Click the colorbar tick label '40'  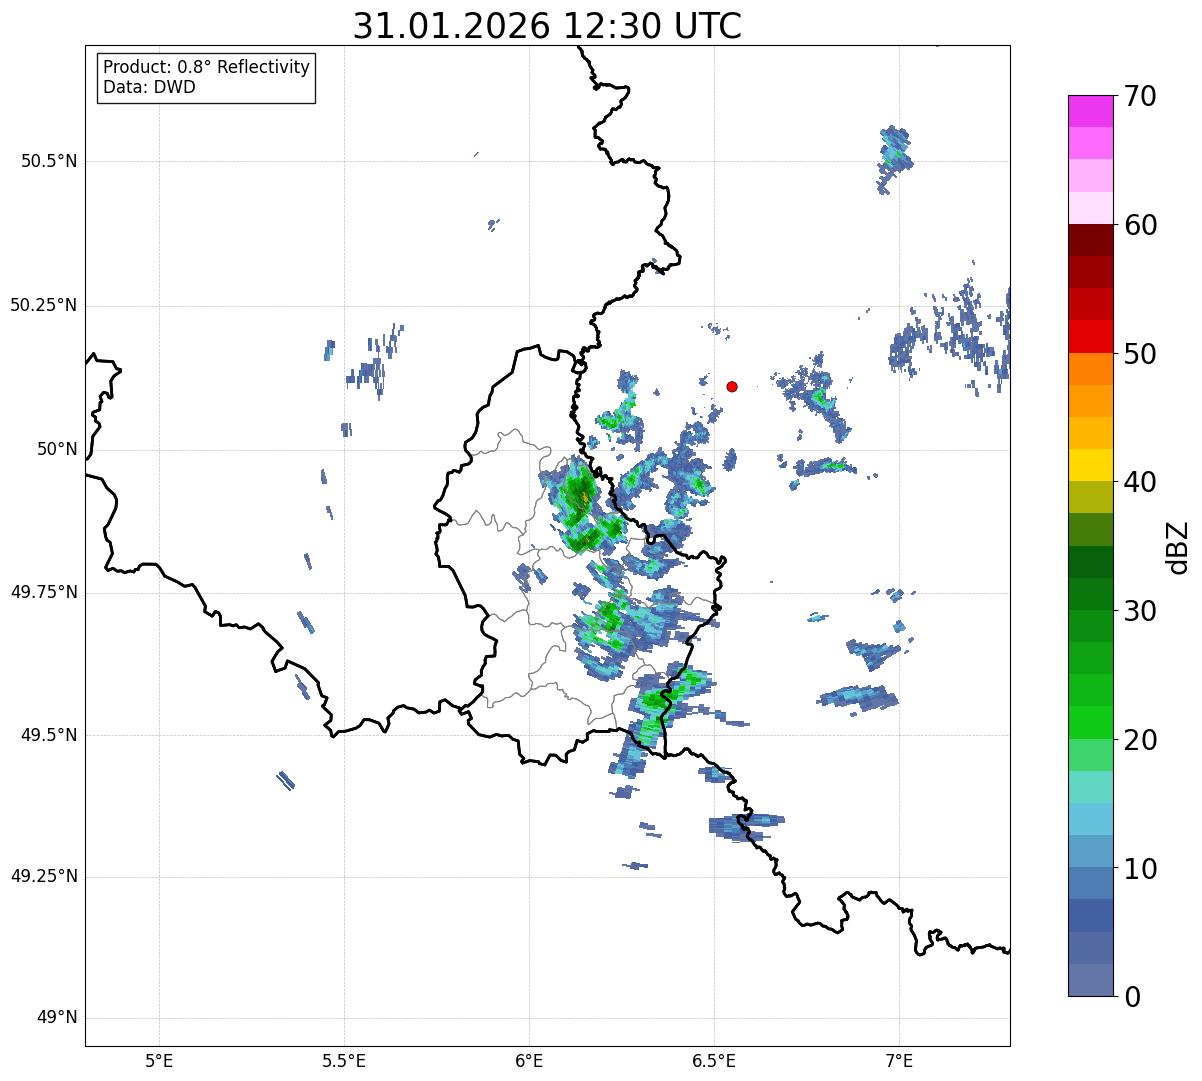(x=1140, y=482)
